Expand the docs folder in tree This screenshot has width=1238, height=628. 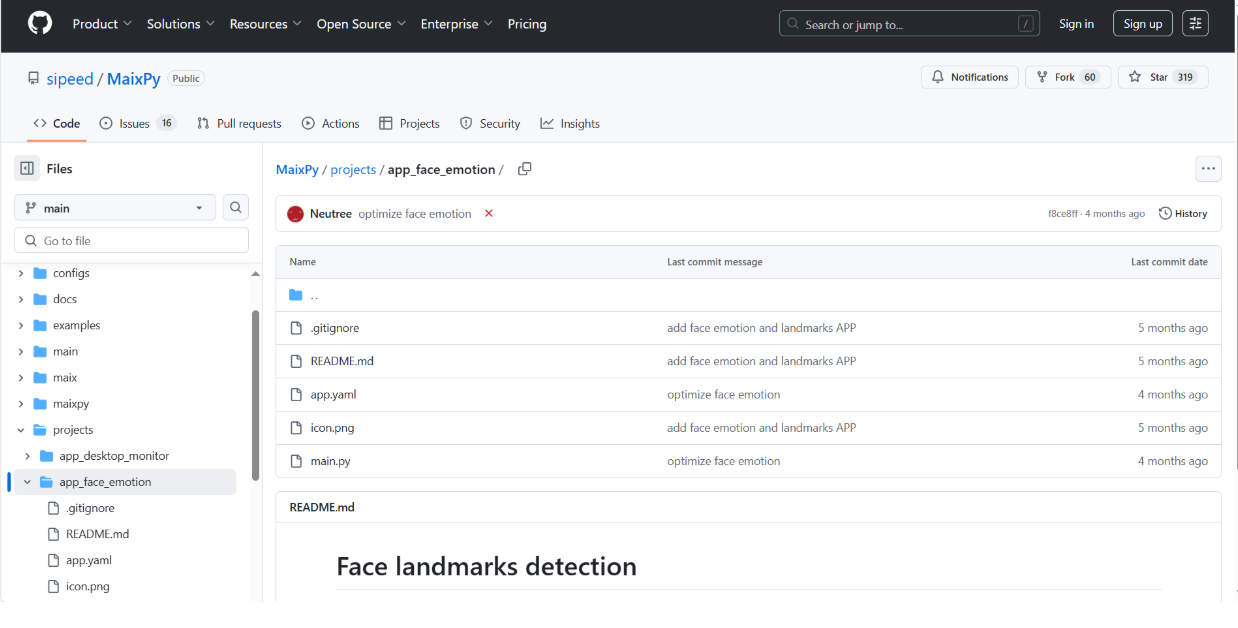coord(21,299)
